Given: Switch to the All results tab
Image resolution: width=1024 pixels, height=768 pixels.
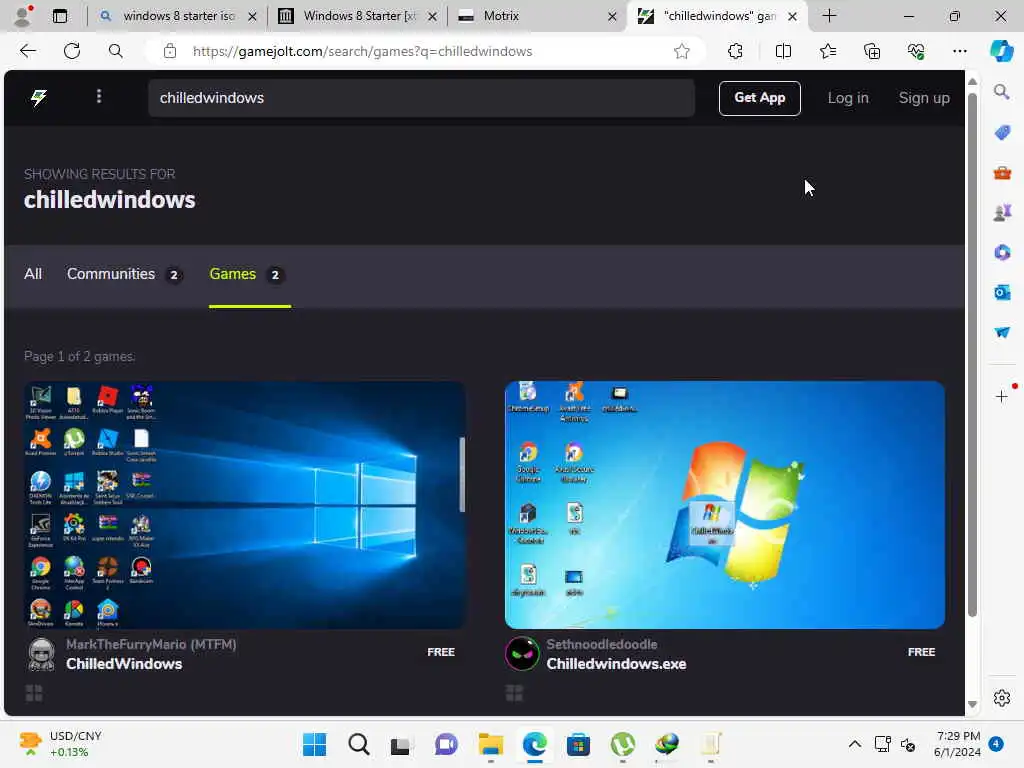Looking at the screenshot, I should click(33, 274).
